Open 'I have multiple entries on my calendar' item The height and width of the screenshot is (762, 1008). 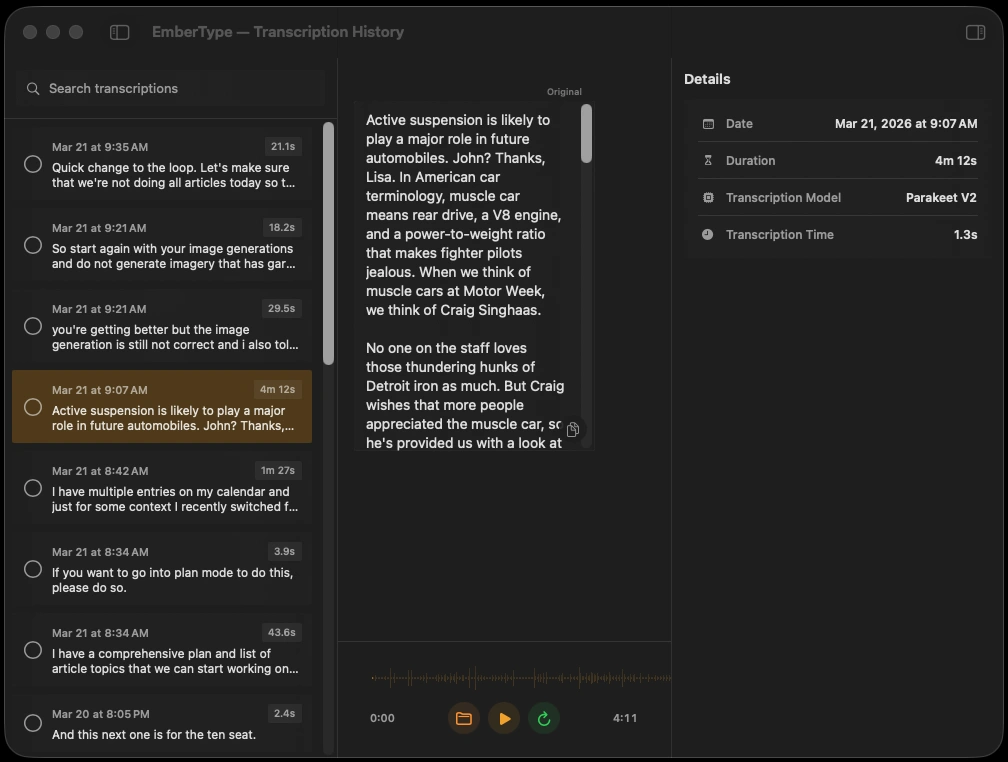(162, 489)
